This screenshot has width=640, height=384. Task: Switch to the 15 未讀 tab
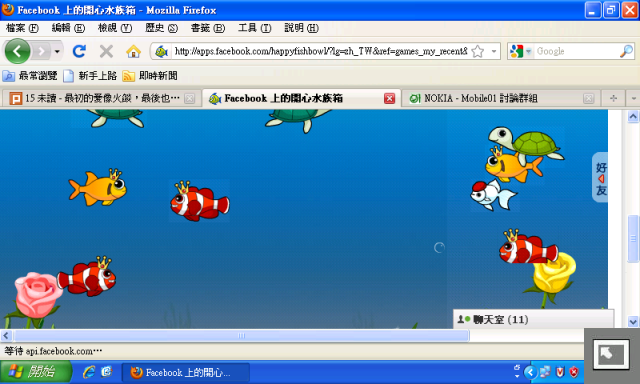pyautogui.click(x=101, y=98)
